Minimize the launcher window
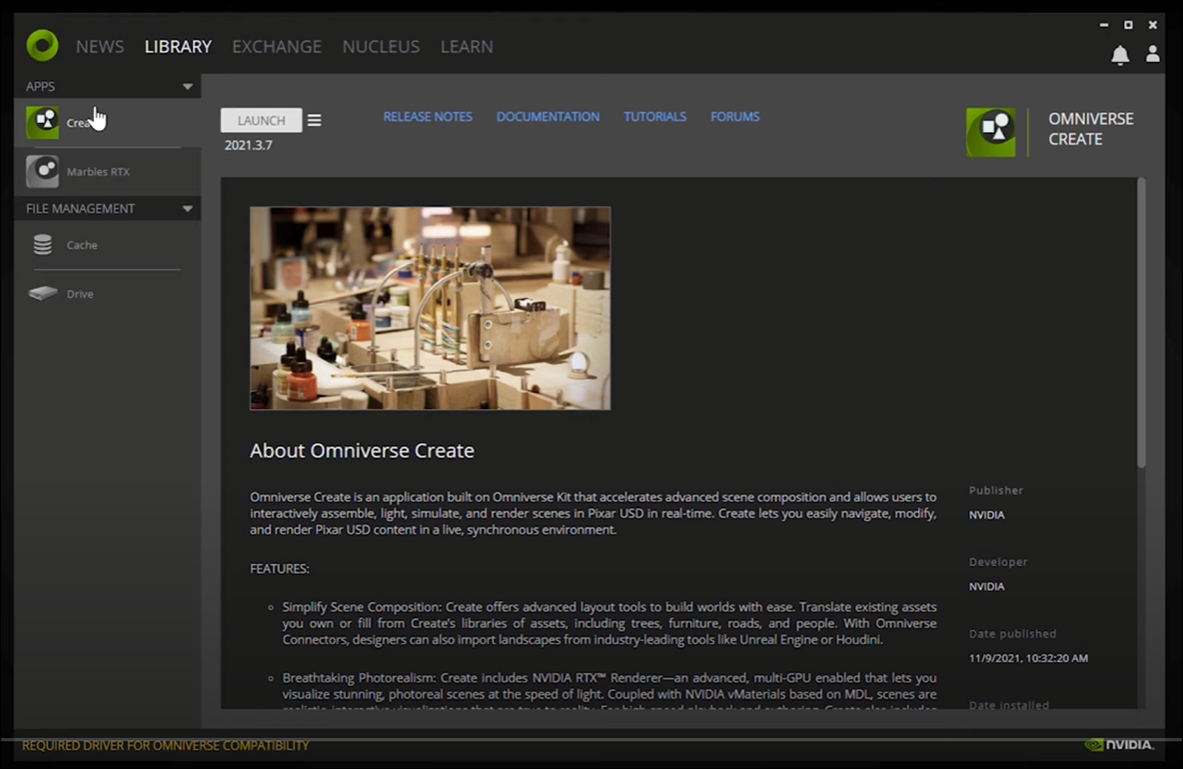1183x769 pixels. pos(1104,25)
